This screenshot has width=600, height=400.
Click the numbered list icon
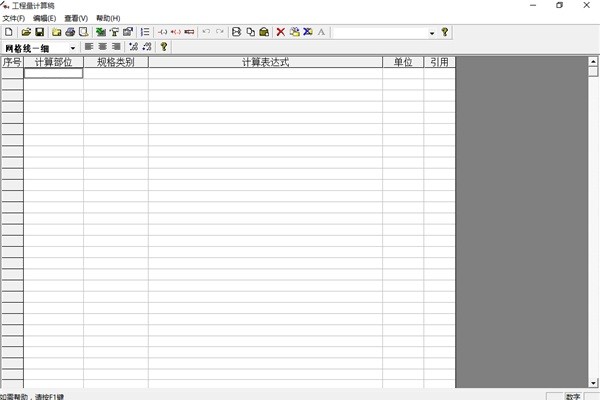[x=145, y=32]
